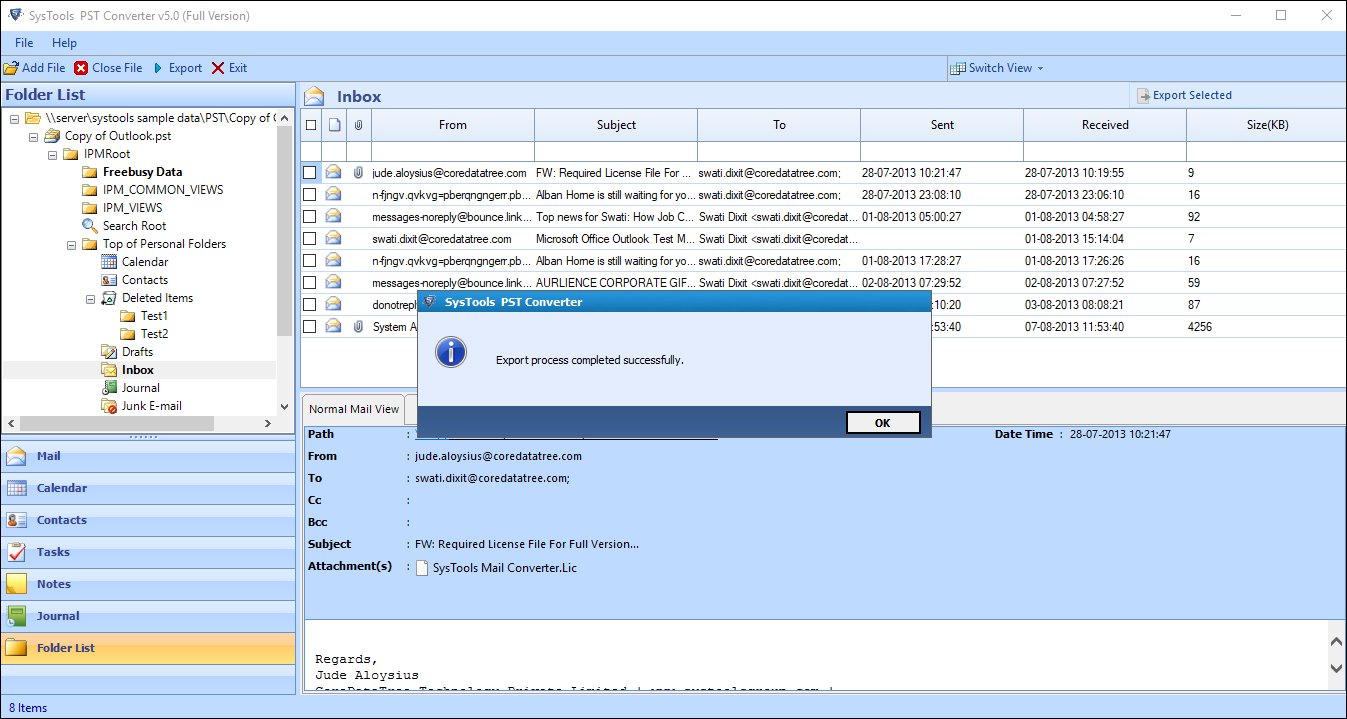Open the File menu
This screenshot has height=719, width=1347.
24,43
